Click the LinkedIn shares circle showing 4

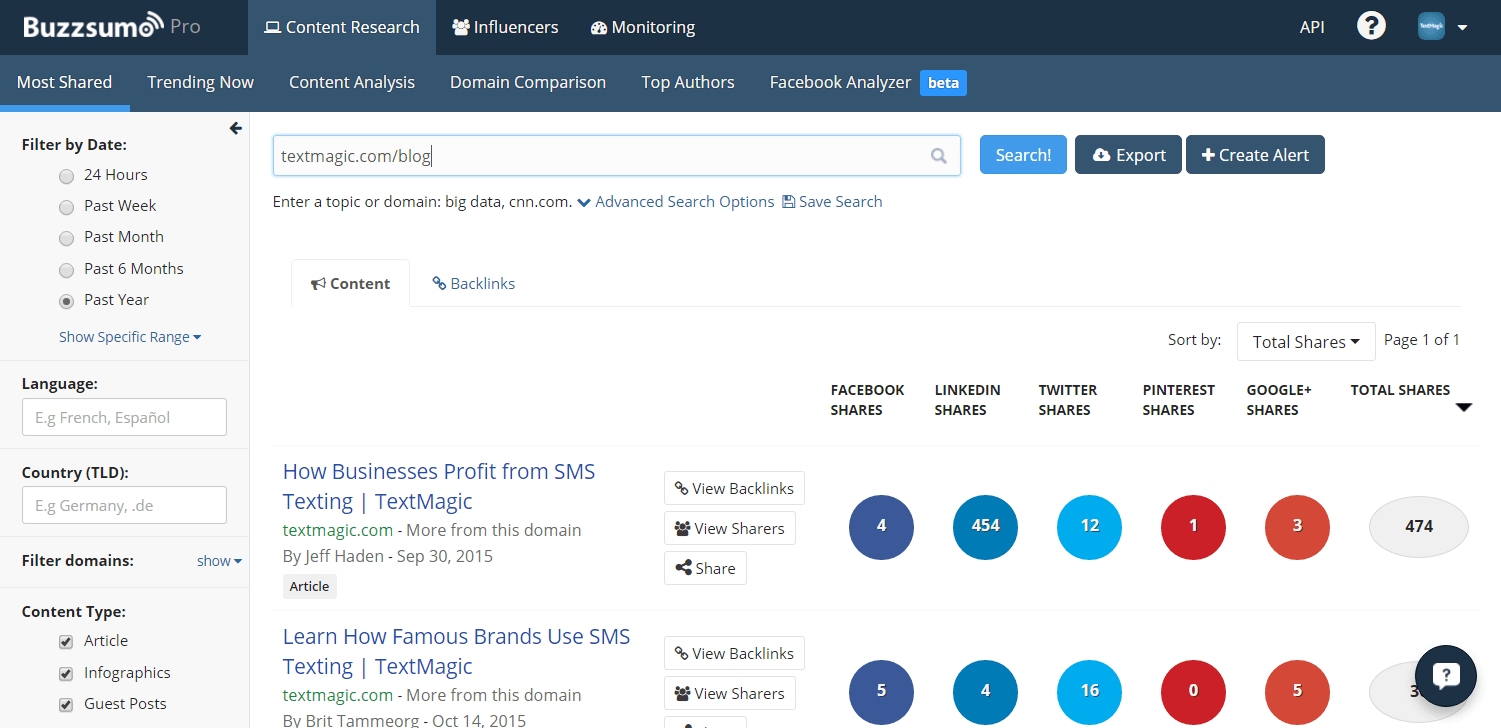[985, 691]
